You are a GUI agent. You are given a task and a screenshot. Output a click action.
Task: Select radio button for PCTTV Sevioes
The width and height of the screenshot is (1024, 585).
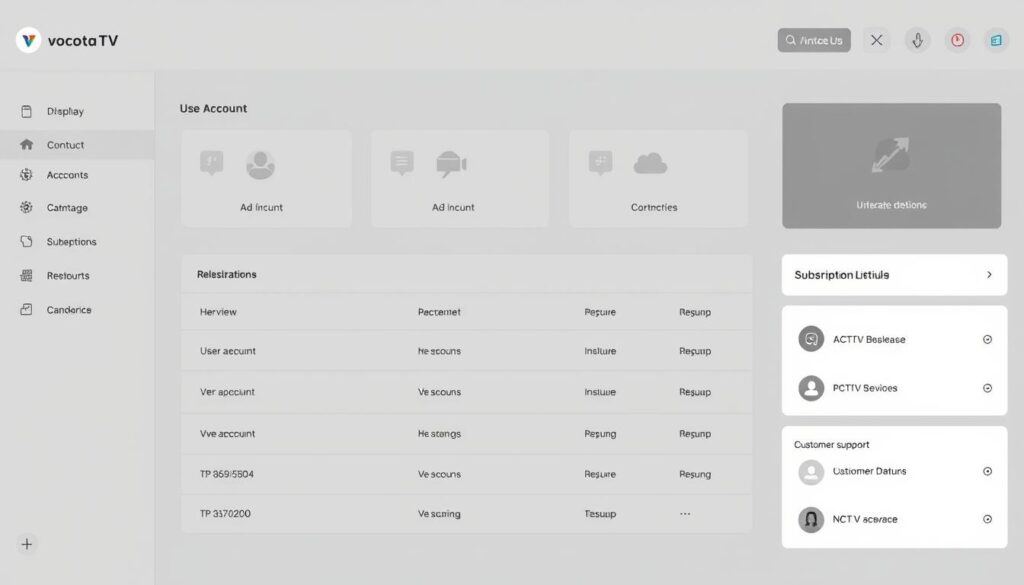click(987, 388)
